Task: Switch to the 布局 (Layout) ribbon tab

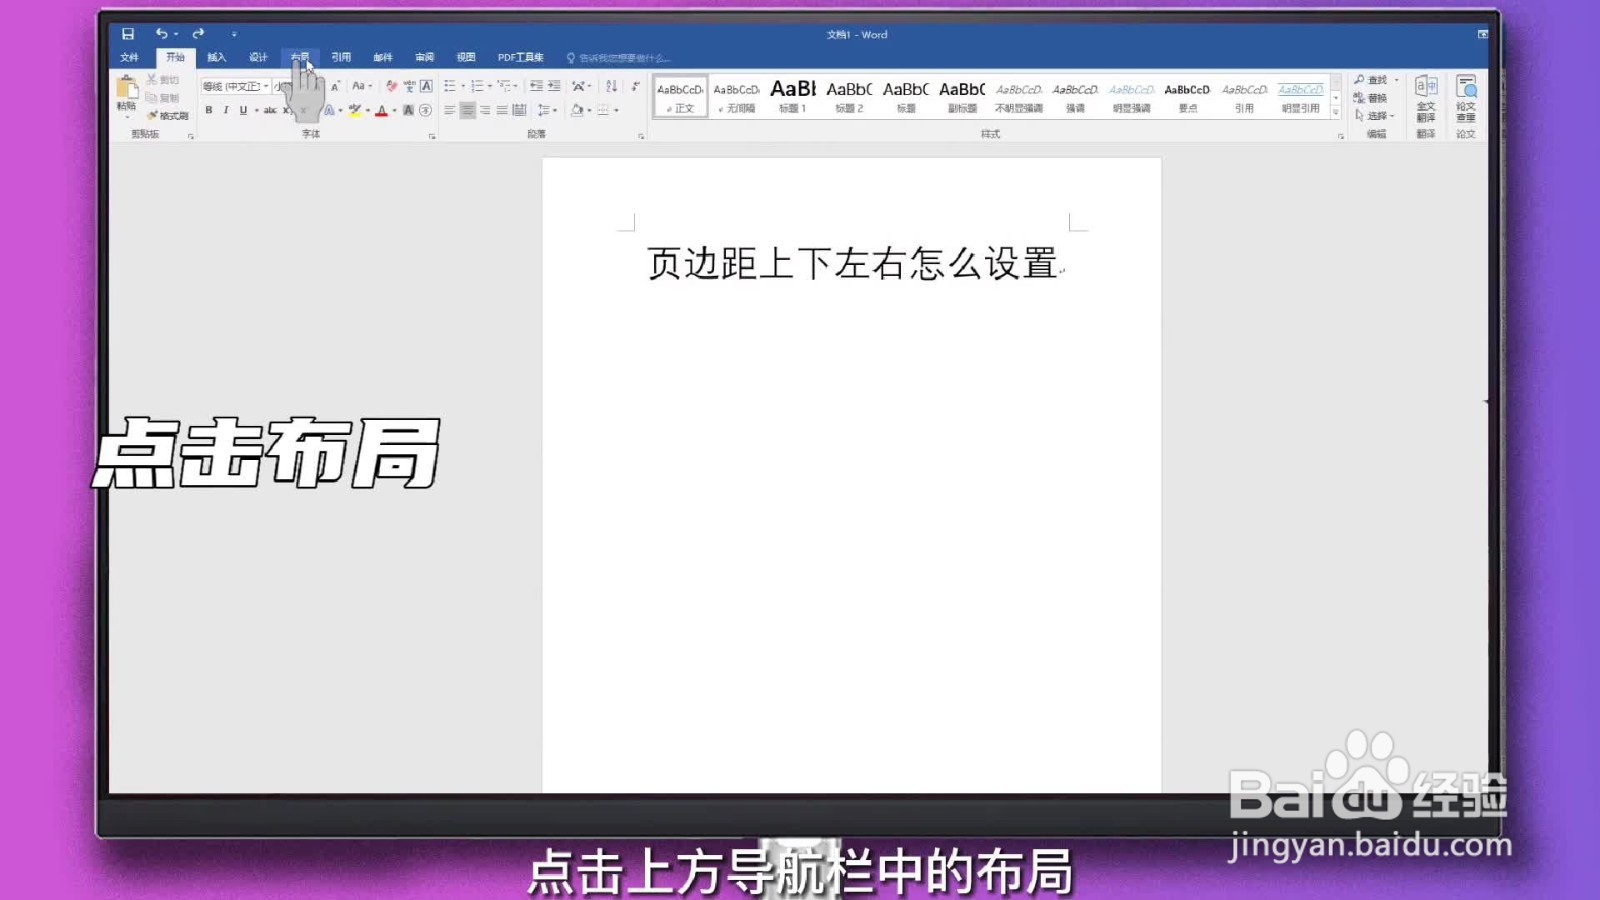Action: point(299,56)
